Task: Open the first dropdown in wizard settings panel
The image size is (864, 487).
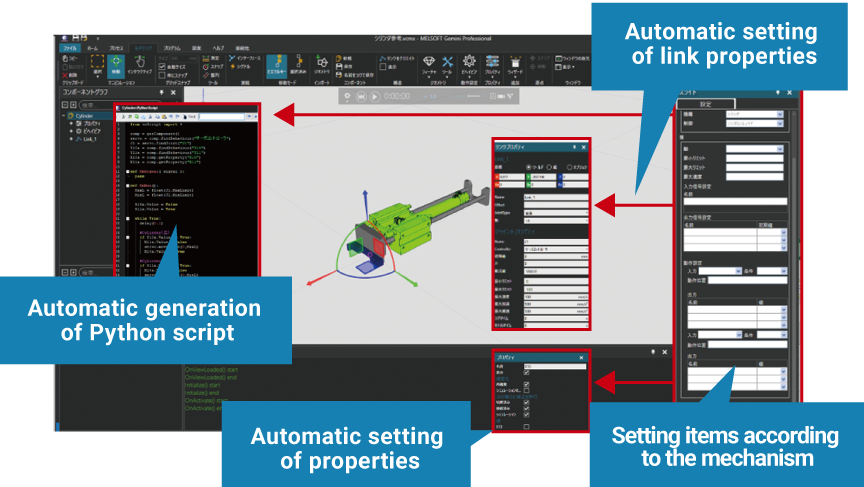Action: [x=754, y=115]
